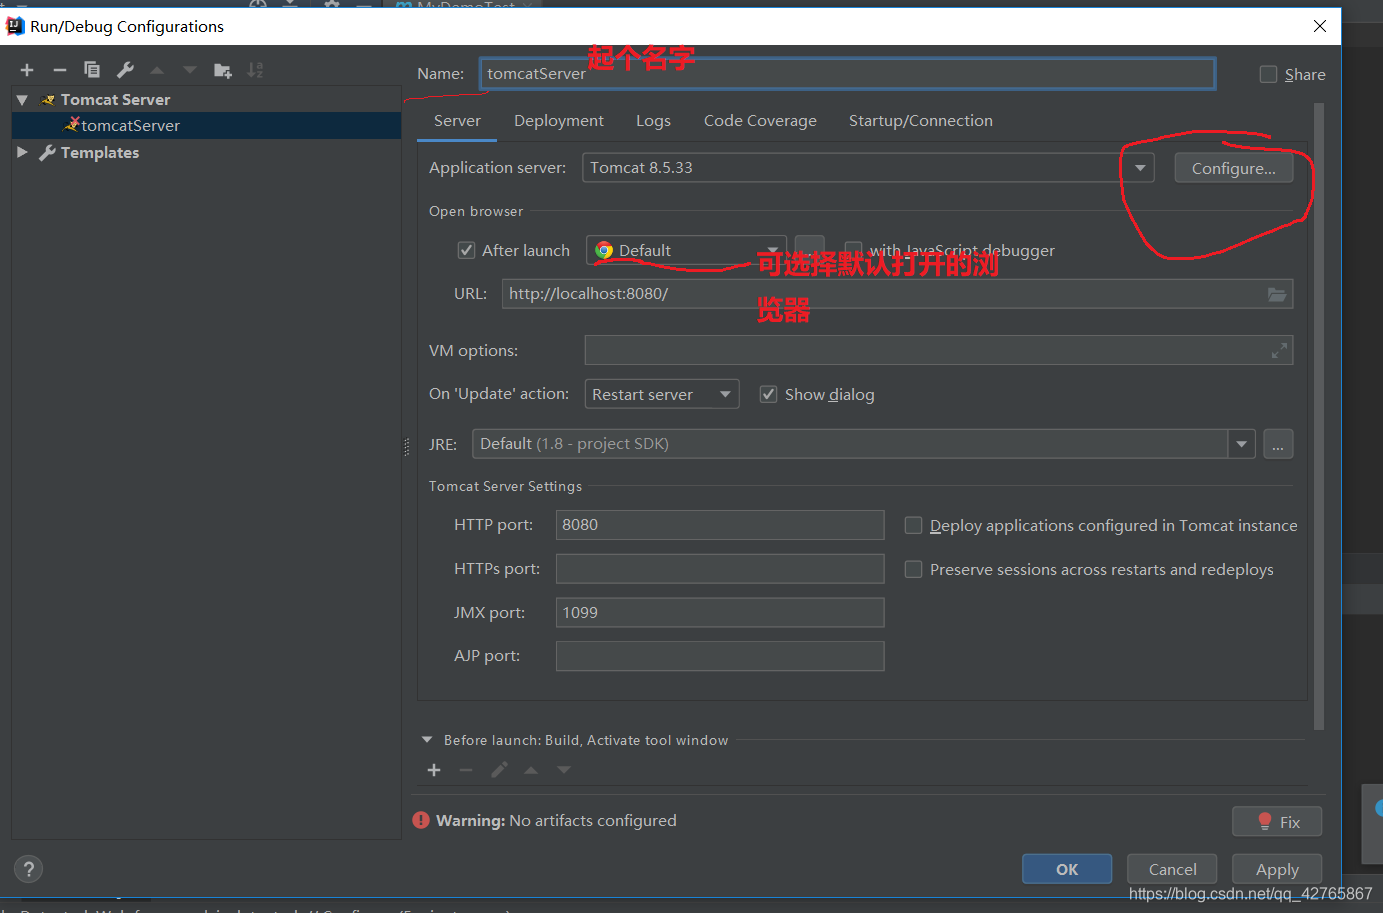Enable with JavaScript debugger checkbox
The width and height of the screenshot is (1383, 913).
click(853, 250)
